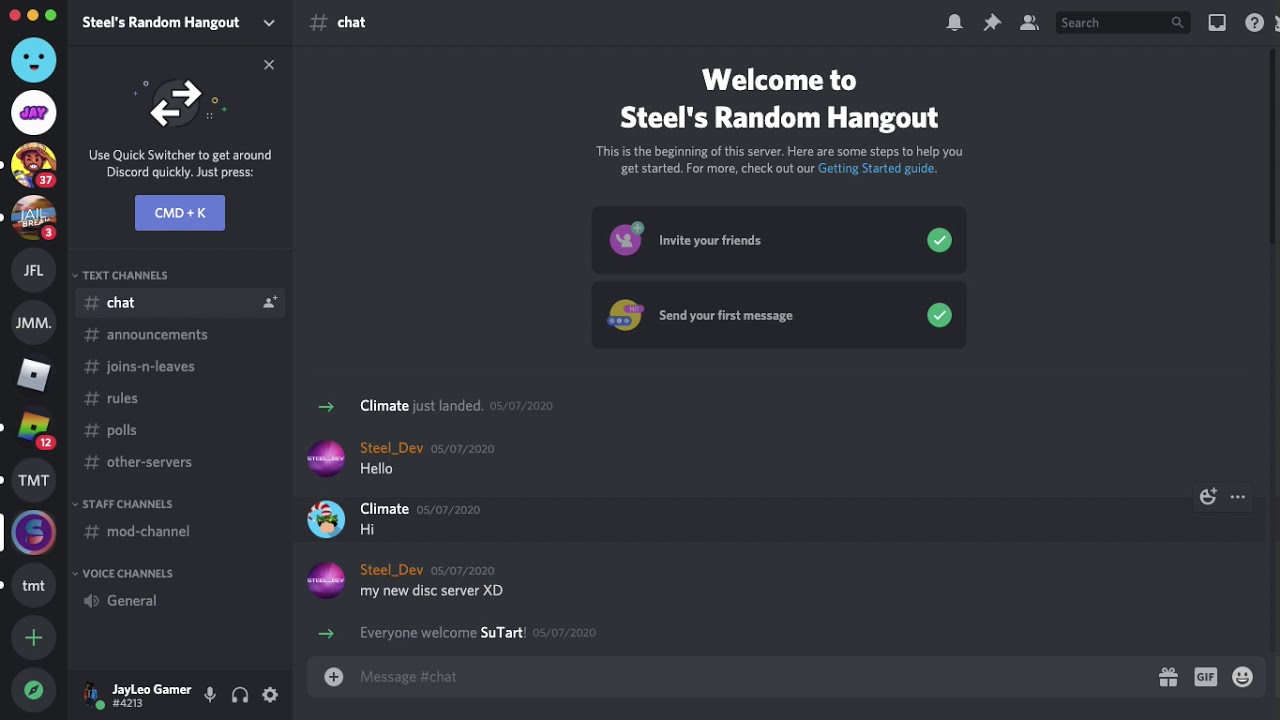Image resolution: width=1280 pixels, height=720 pixels.
Task: Deafen with headphones icon
Action: pos(240,695)
